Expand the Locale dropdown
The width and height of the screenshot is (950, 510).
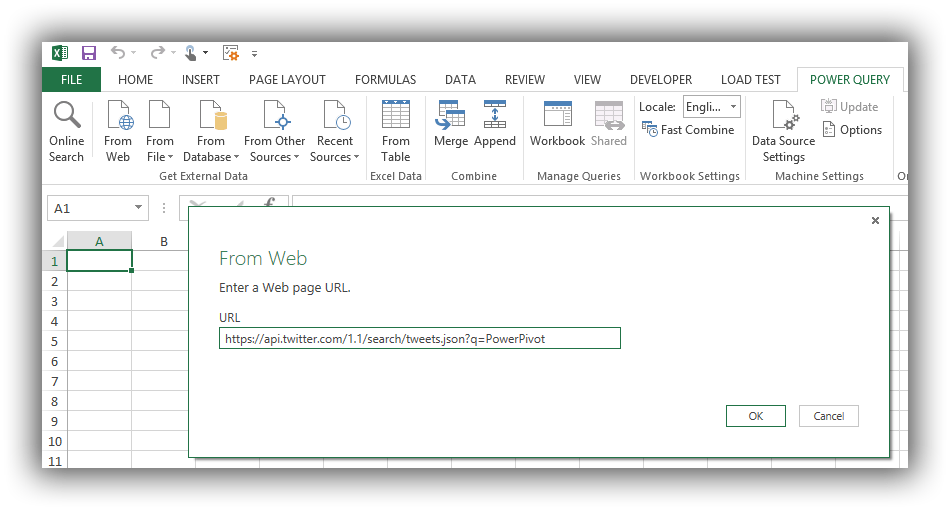tap(733, 107)
